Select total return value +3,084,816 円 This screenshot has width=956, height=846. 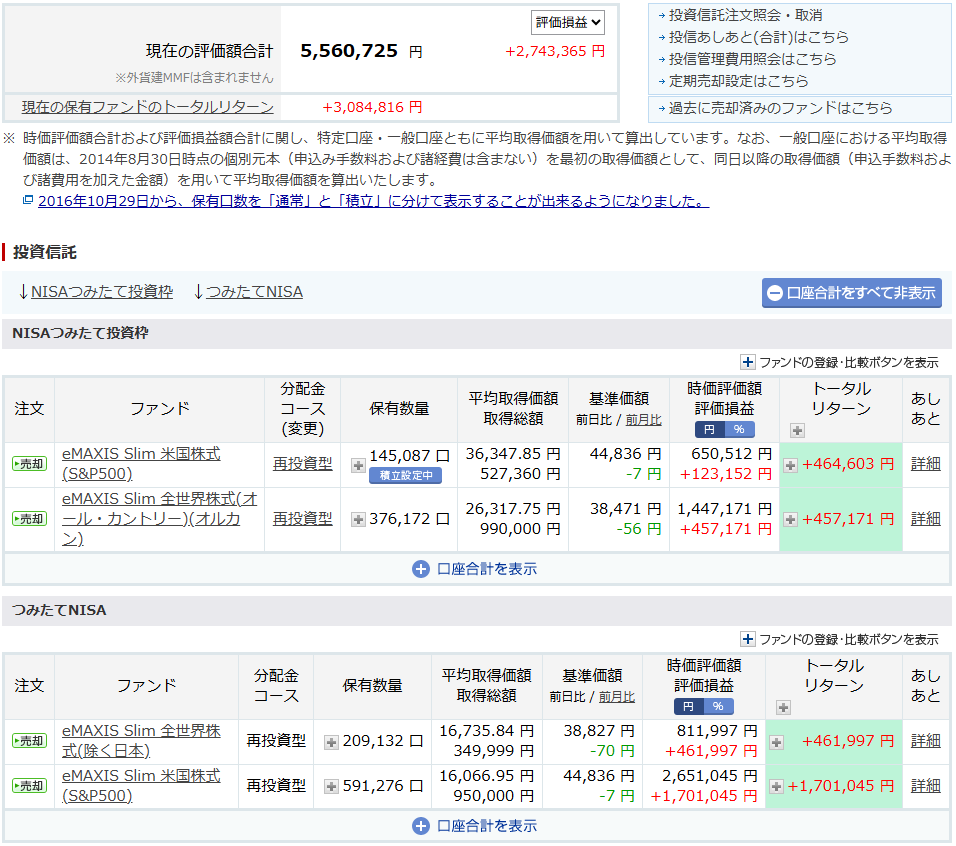372,107
